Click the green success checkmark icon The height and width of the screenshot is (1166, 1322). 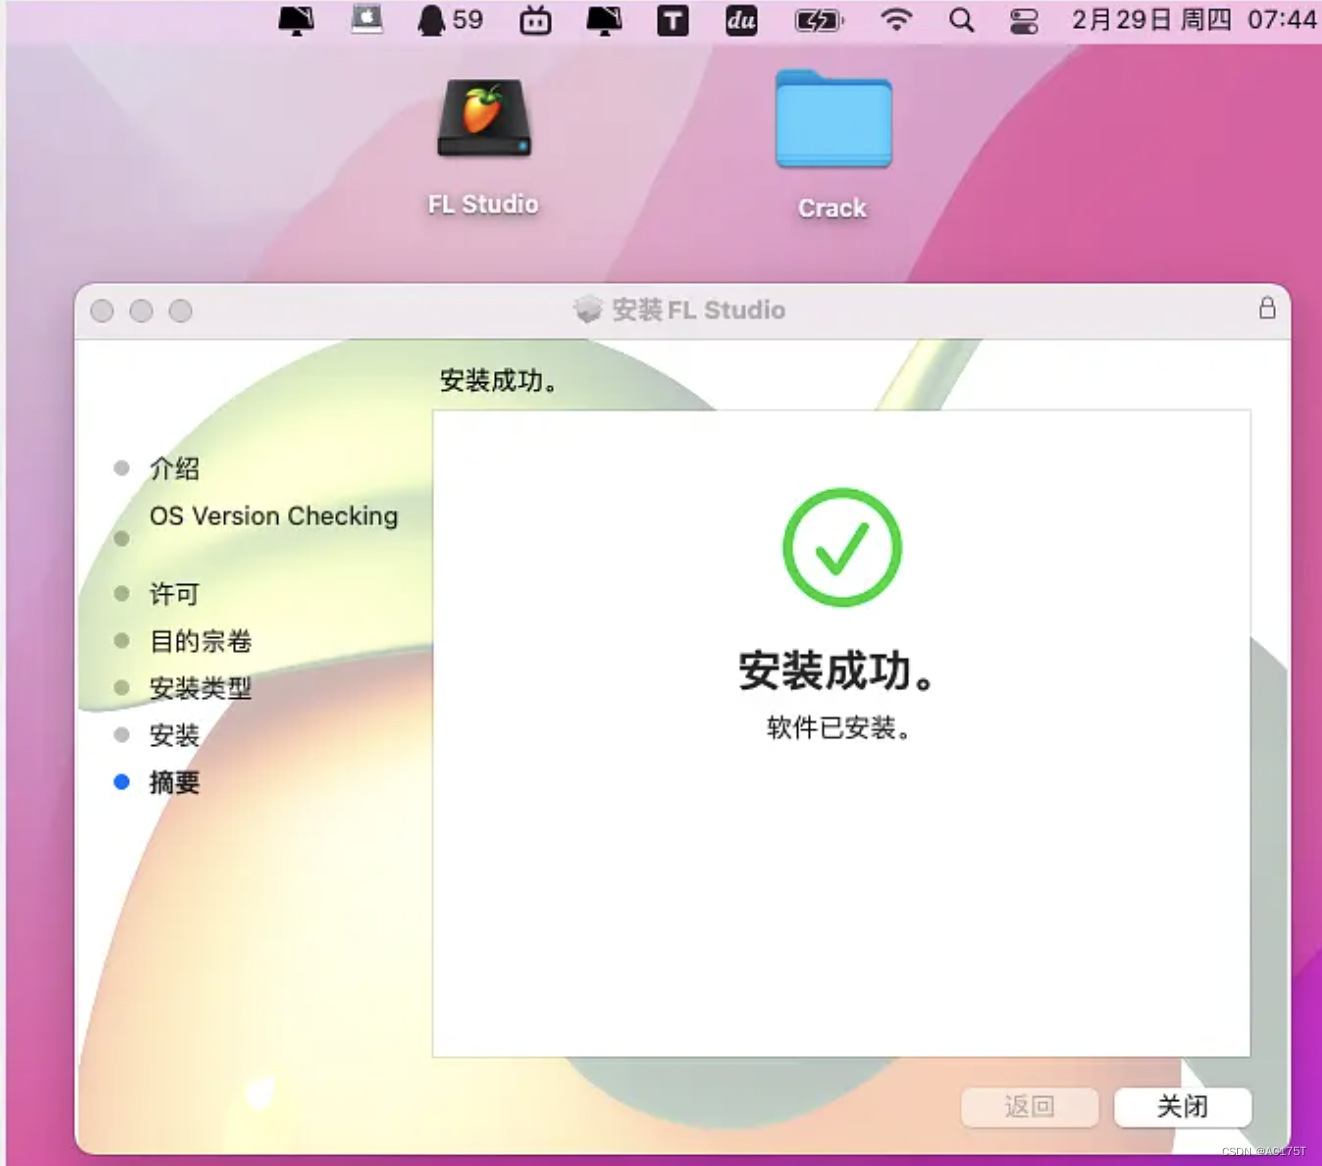coord(842,547)
